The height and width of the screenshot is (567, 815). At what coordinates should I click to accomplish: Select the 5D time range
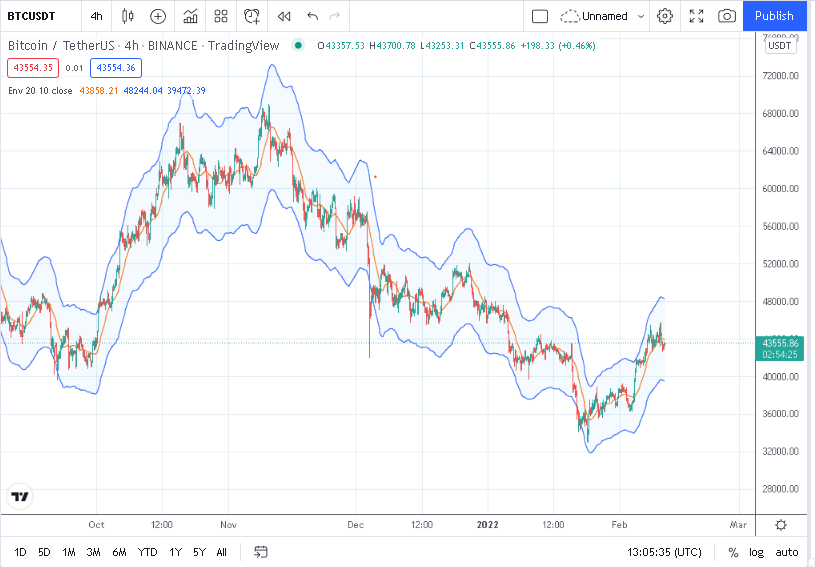(x=44, y=552)
